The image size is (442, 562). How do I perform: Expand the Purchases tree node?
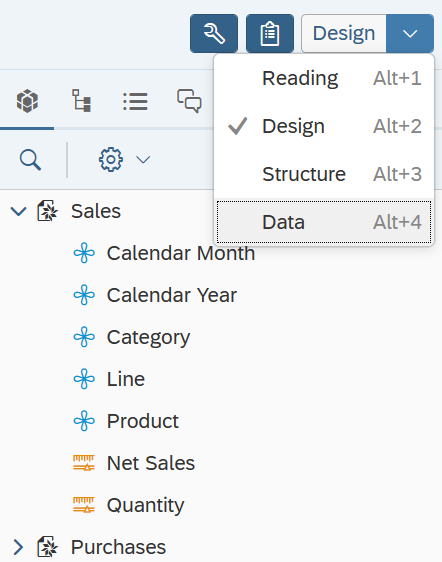18,547
